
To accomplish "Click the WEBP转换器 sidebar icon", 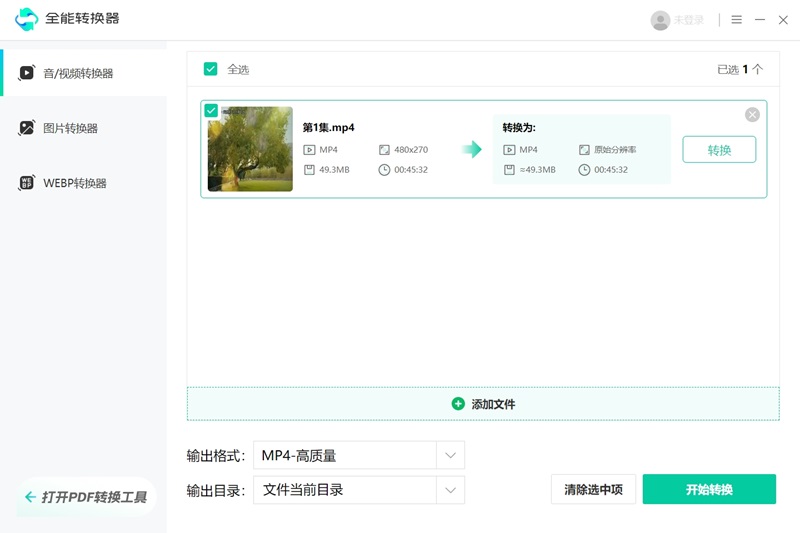I will tap(27, 183).
